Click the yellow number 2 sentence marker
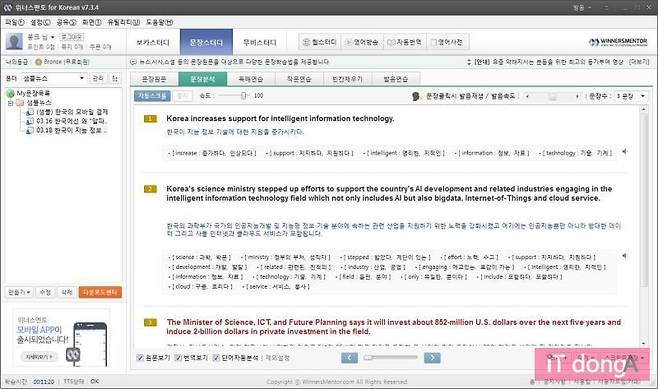658x389 pixels. click(150, 189)
